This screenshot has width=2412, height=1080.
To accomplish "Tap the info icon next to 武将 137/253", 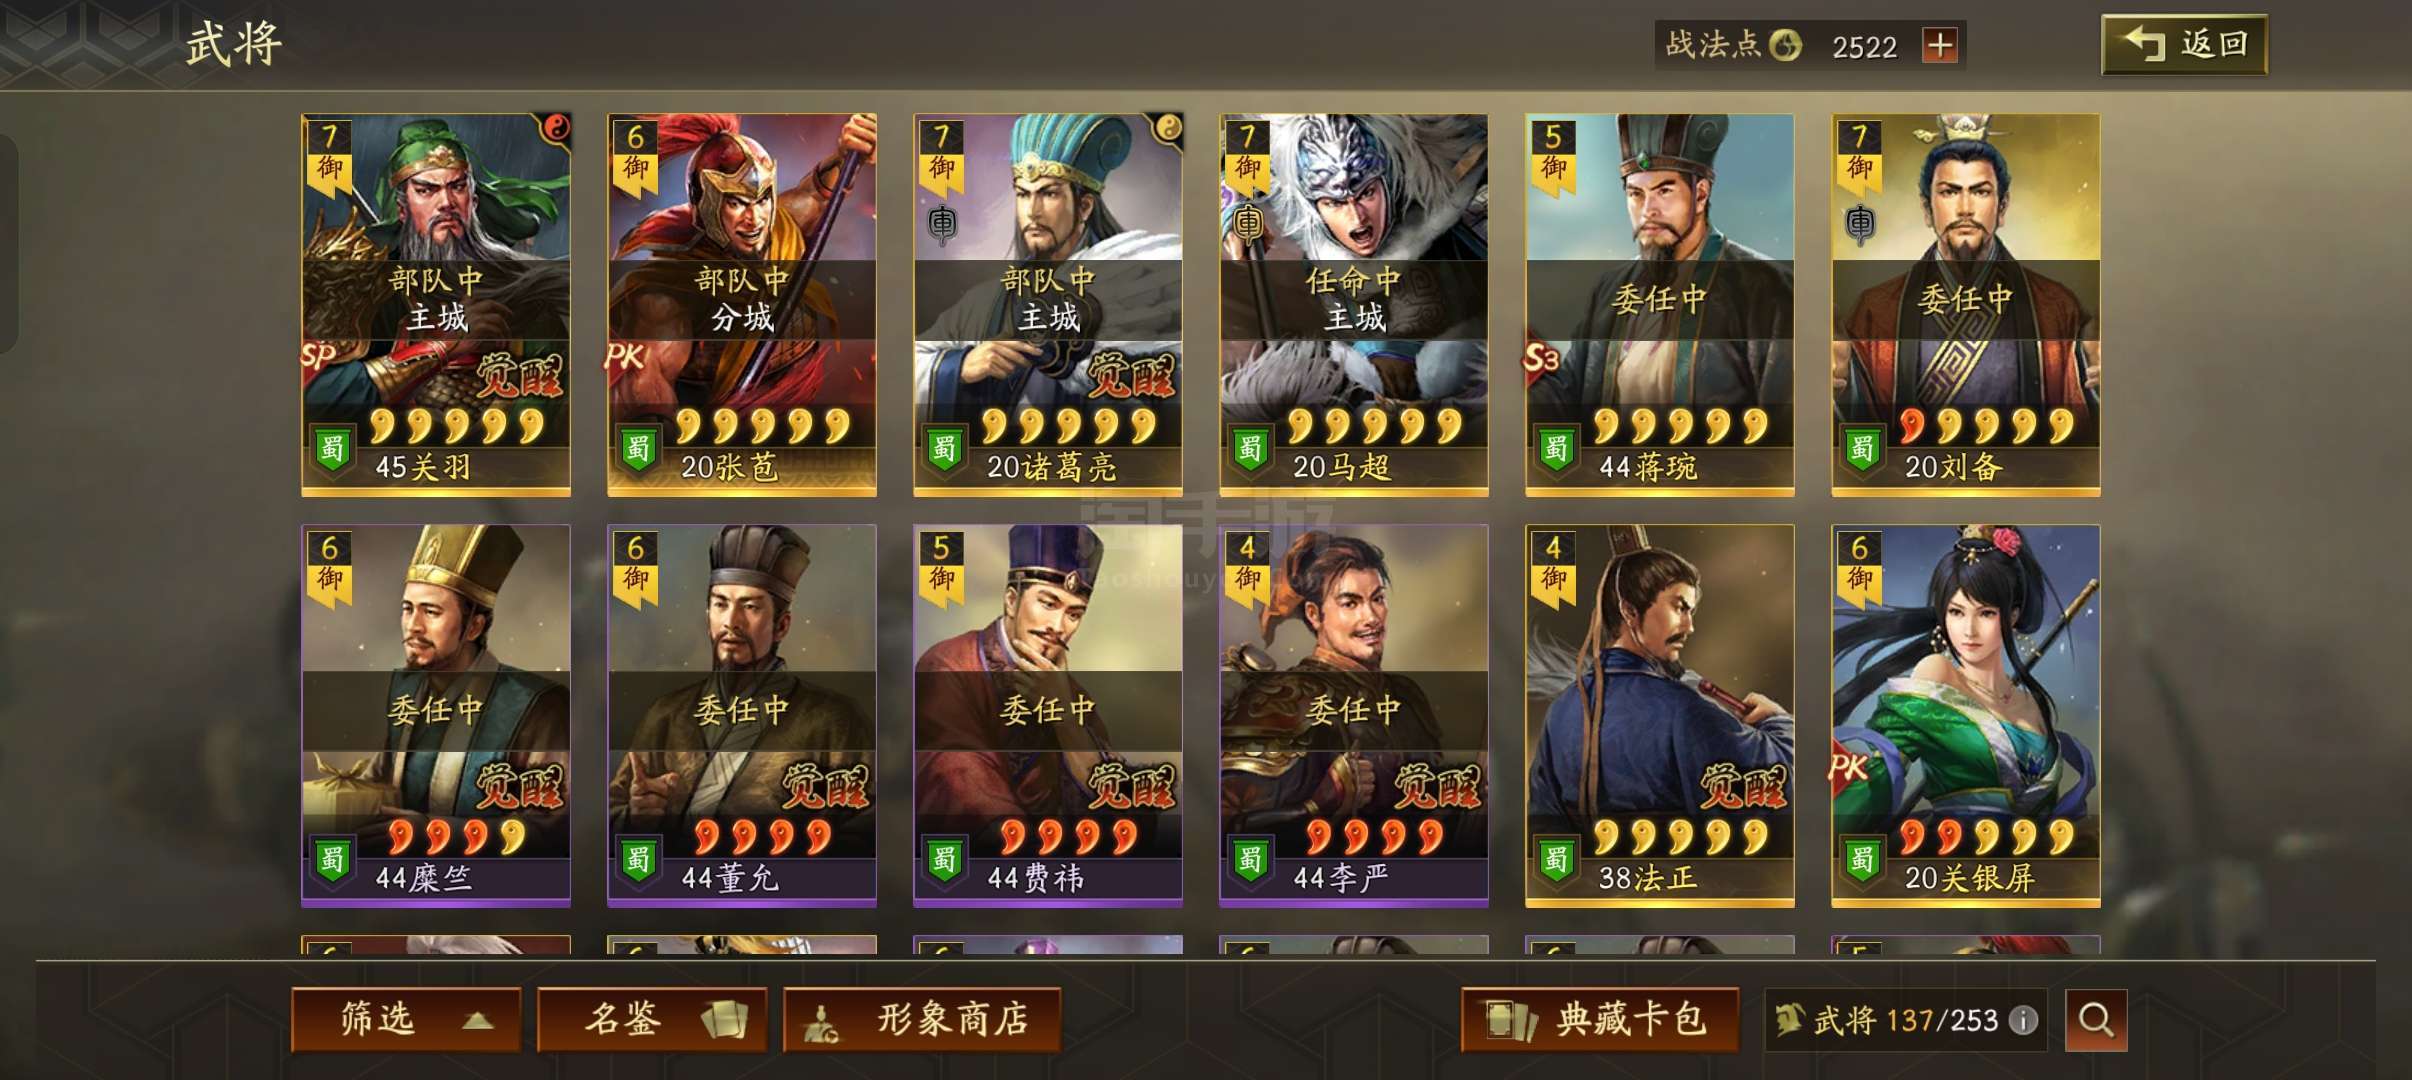I will [2023, 1020].
